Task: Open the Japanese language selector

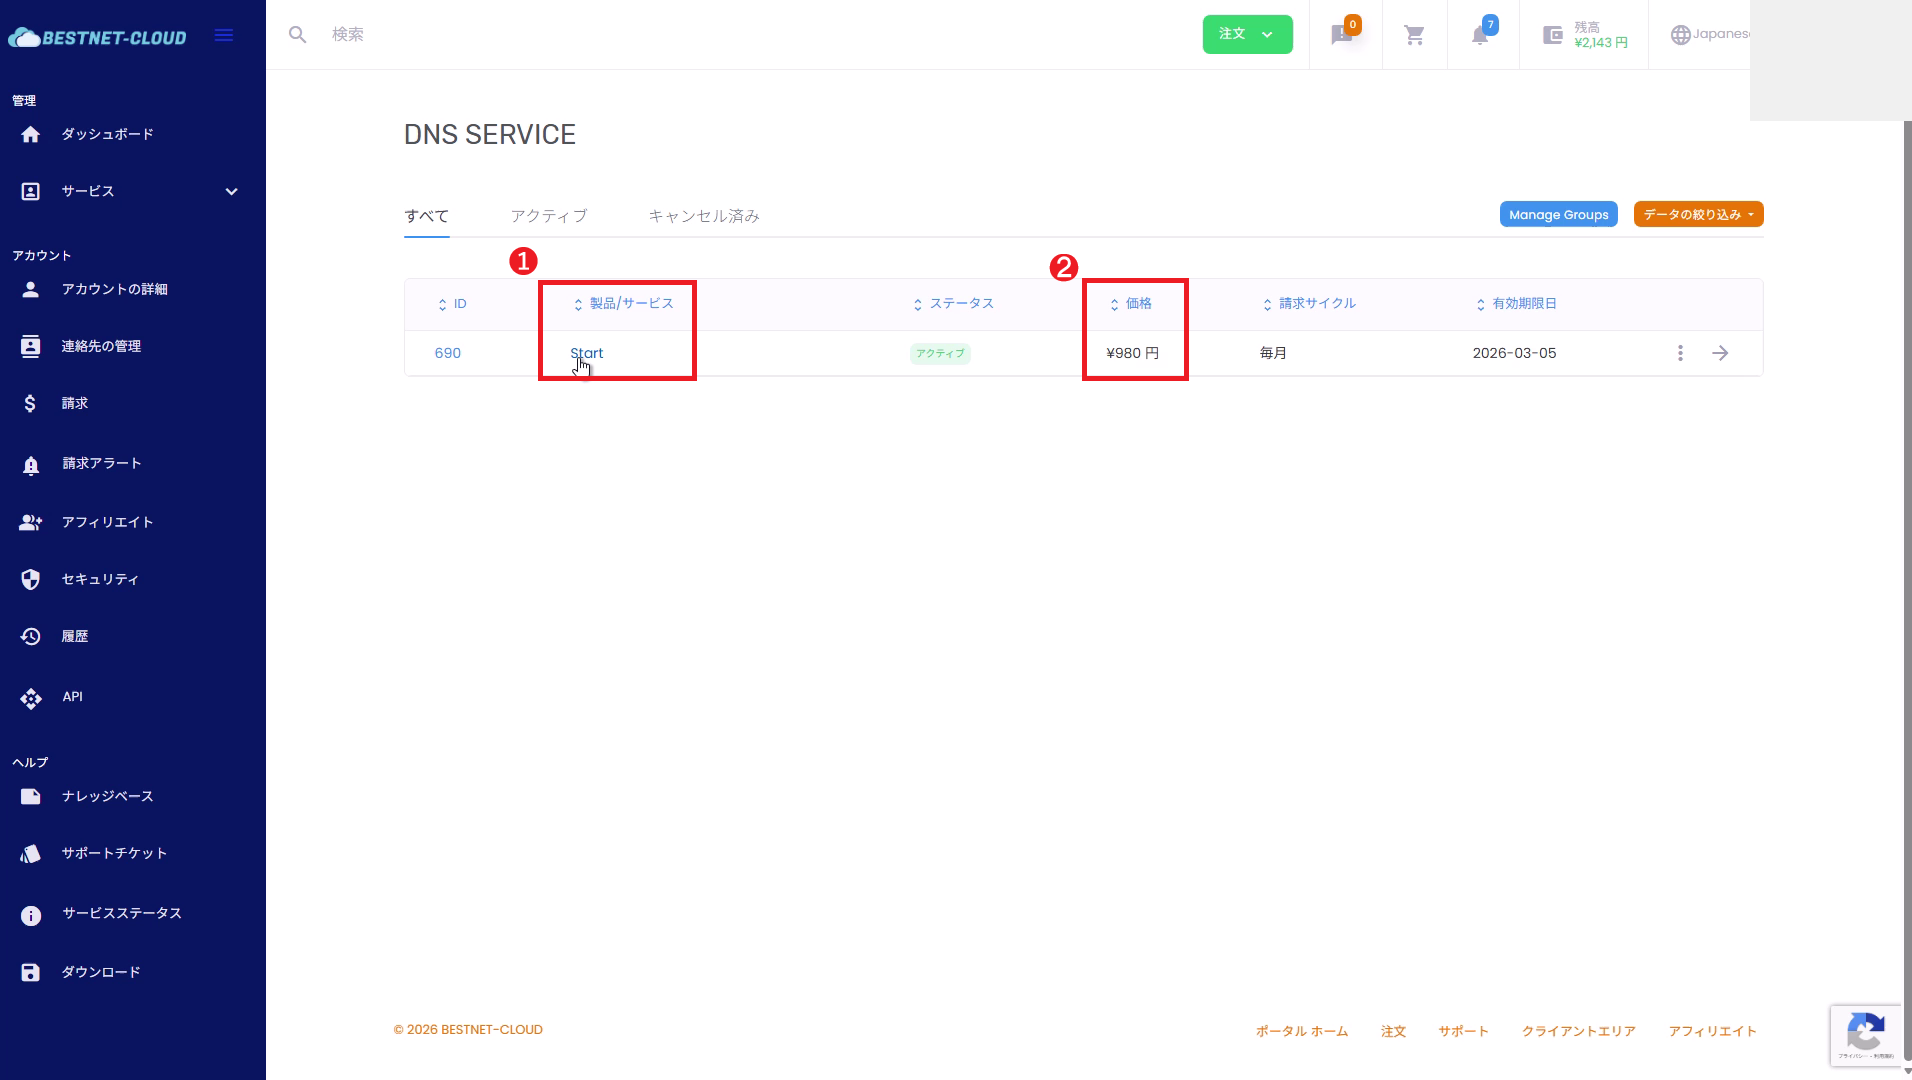Action: 1710,34
